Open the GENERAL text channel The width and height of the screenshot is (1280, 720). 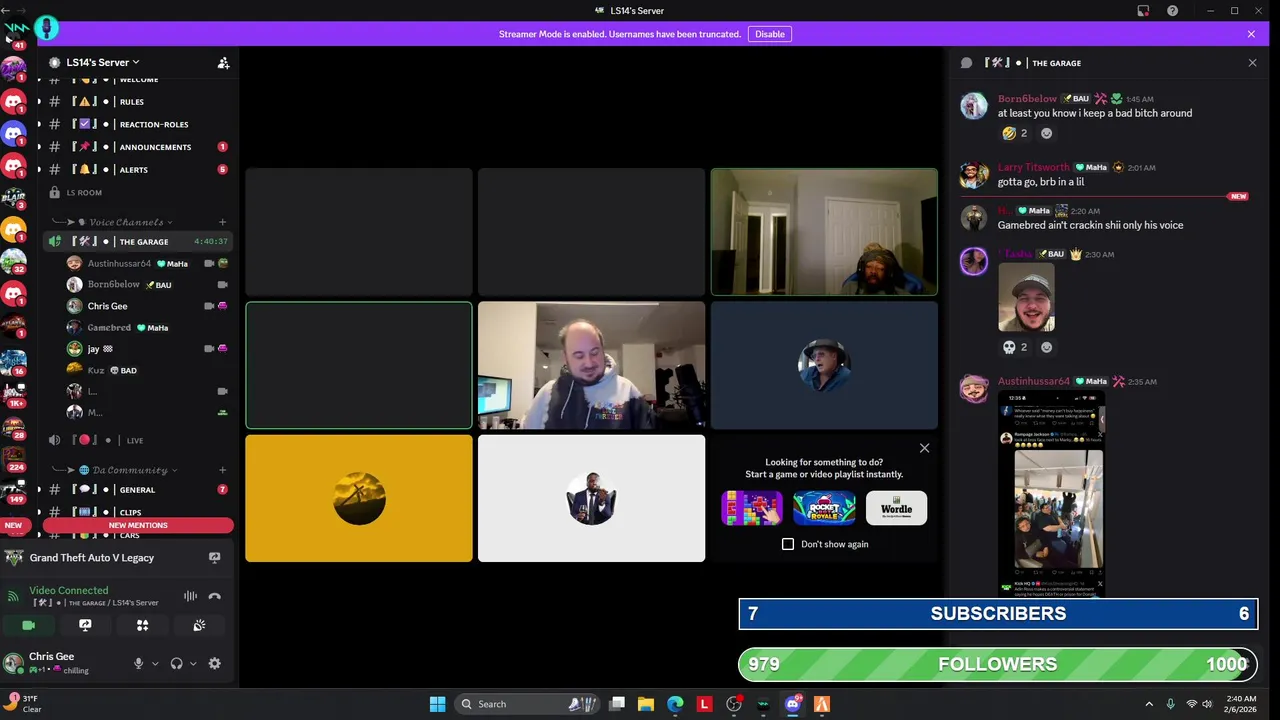(x=138, y=490)
